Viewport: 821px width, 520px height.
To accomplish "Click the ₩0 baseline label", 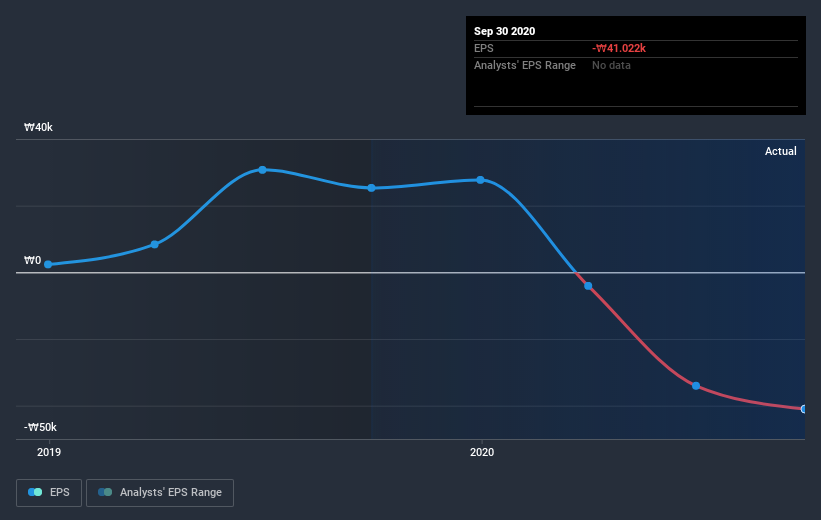I will (x=32, y=260).
